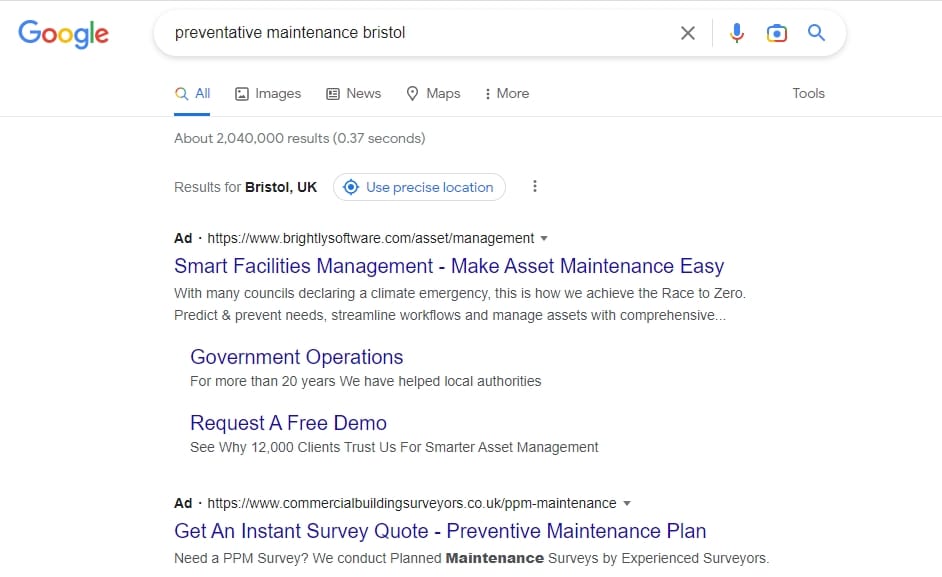
Task: Expand dropdown arrow next to commercialbuildingsurveyors ad URL
Action: [627, 503]
